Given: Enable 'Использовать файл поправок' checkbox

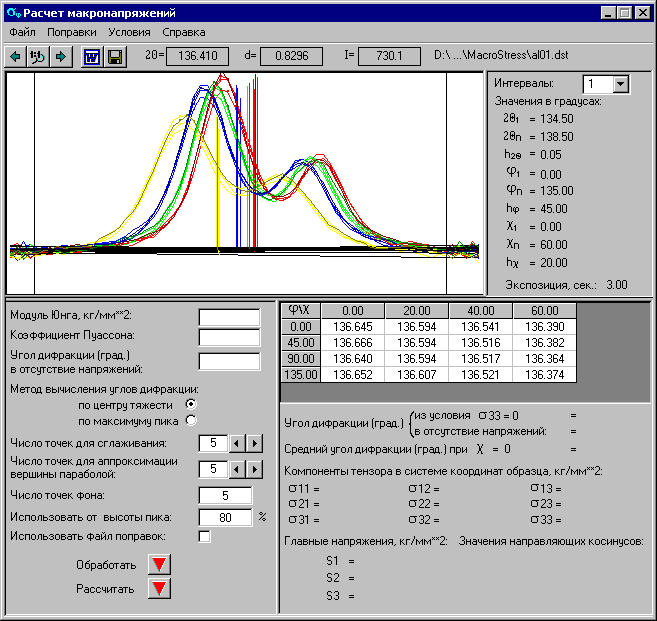Looking at the screenshot, I should pos(205,537).
